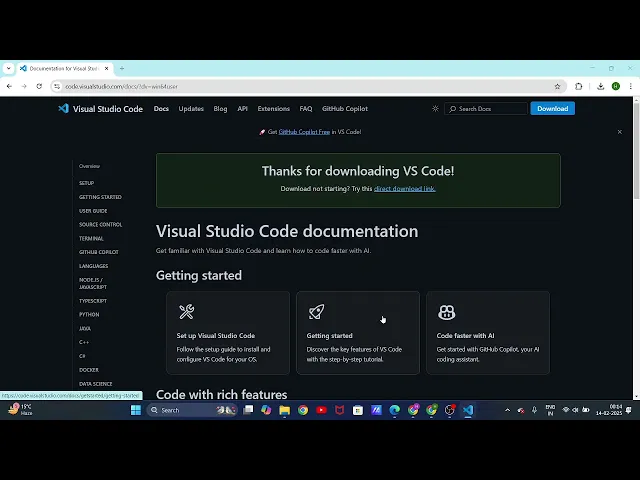The image size is (640, 480).
Task: Open the Windows Start button
Action: (136, 410)
